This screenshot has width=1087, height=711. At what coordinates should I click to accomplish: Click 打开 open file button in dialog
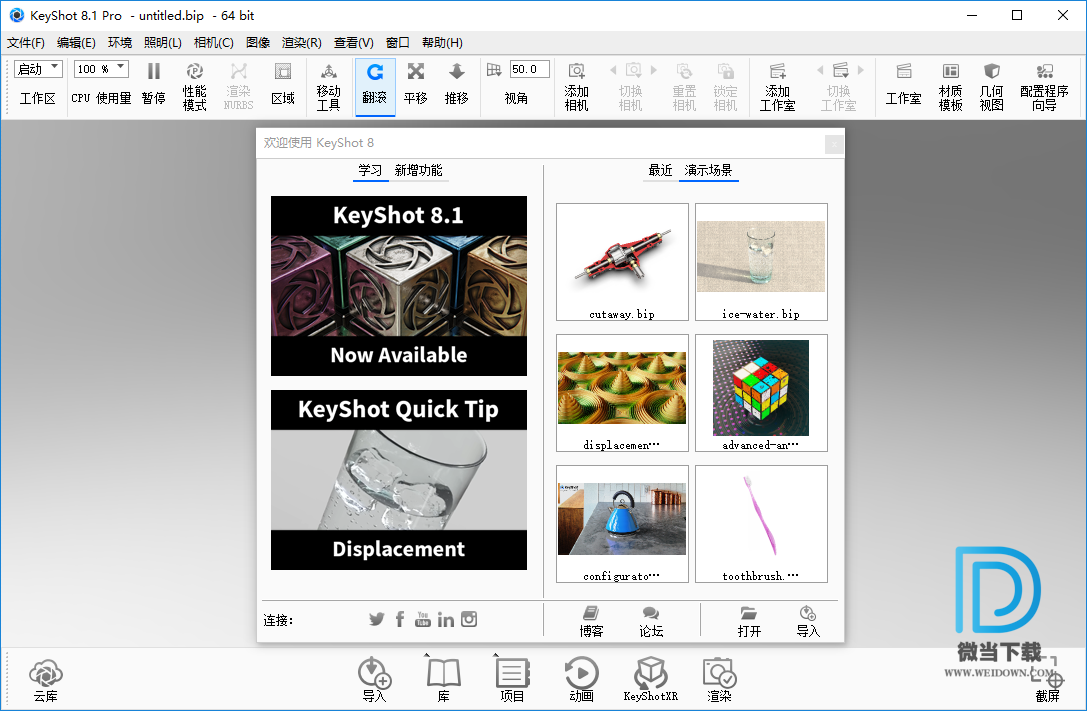point(749,622)
